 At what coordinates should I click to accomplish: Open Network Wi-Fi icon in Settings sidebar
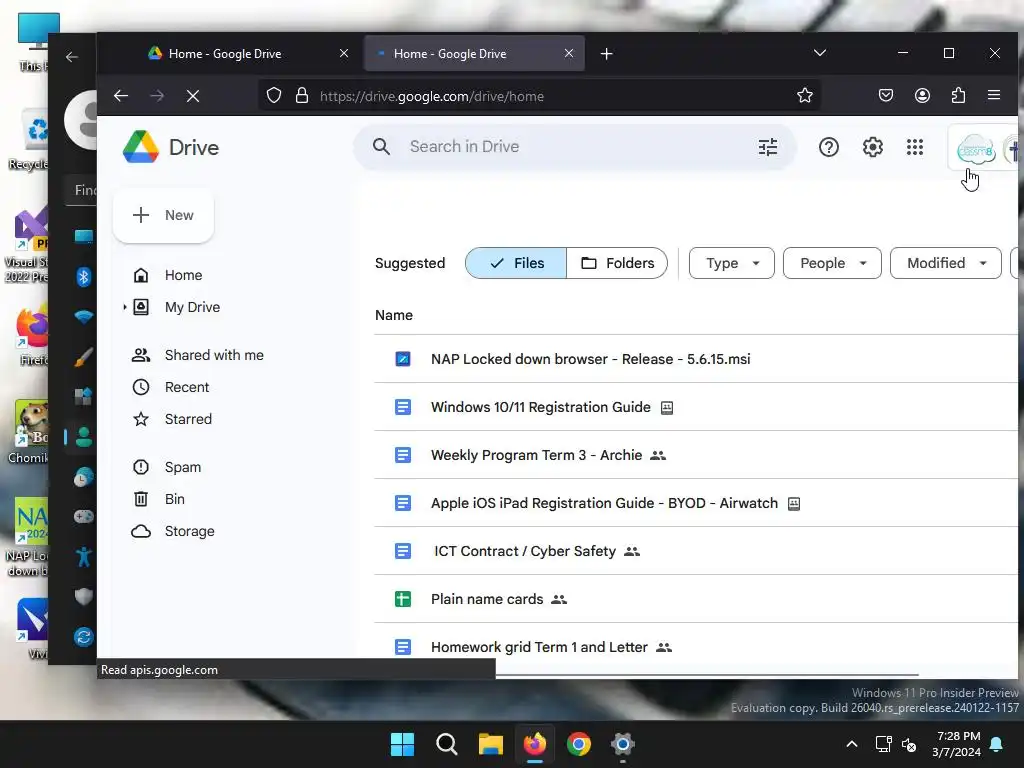pos(84,317)
